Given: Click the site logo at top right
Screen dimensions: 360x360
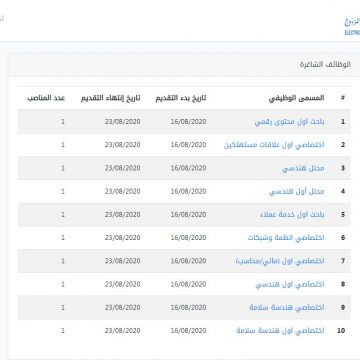Looking at the screenshot, I should (x=352, y=27).
